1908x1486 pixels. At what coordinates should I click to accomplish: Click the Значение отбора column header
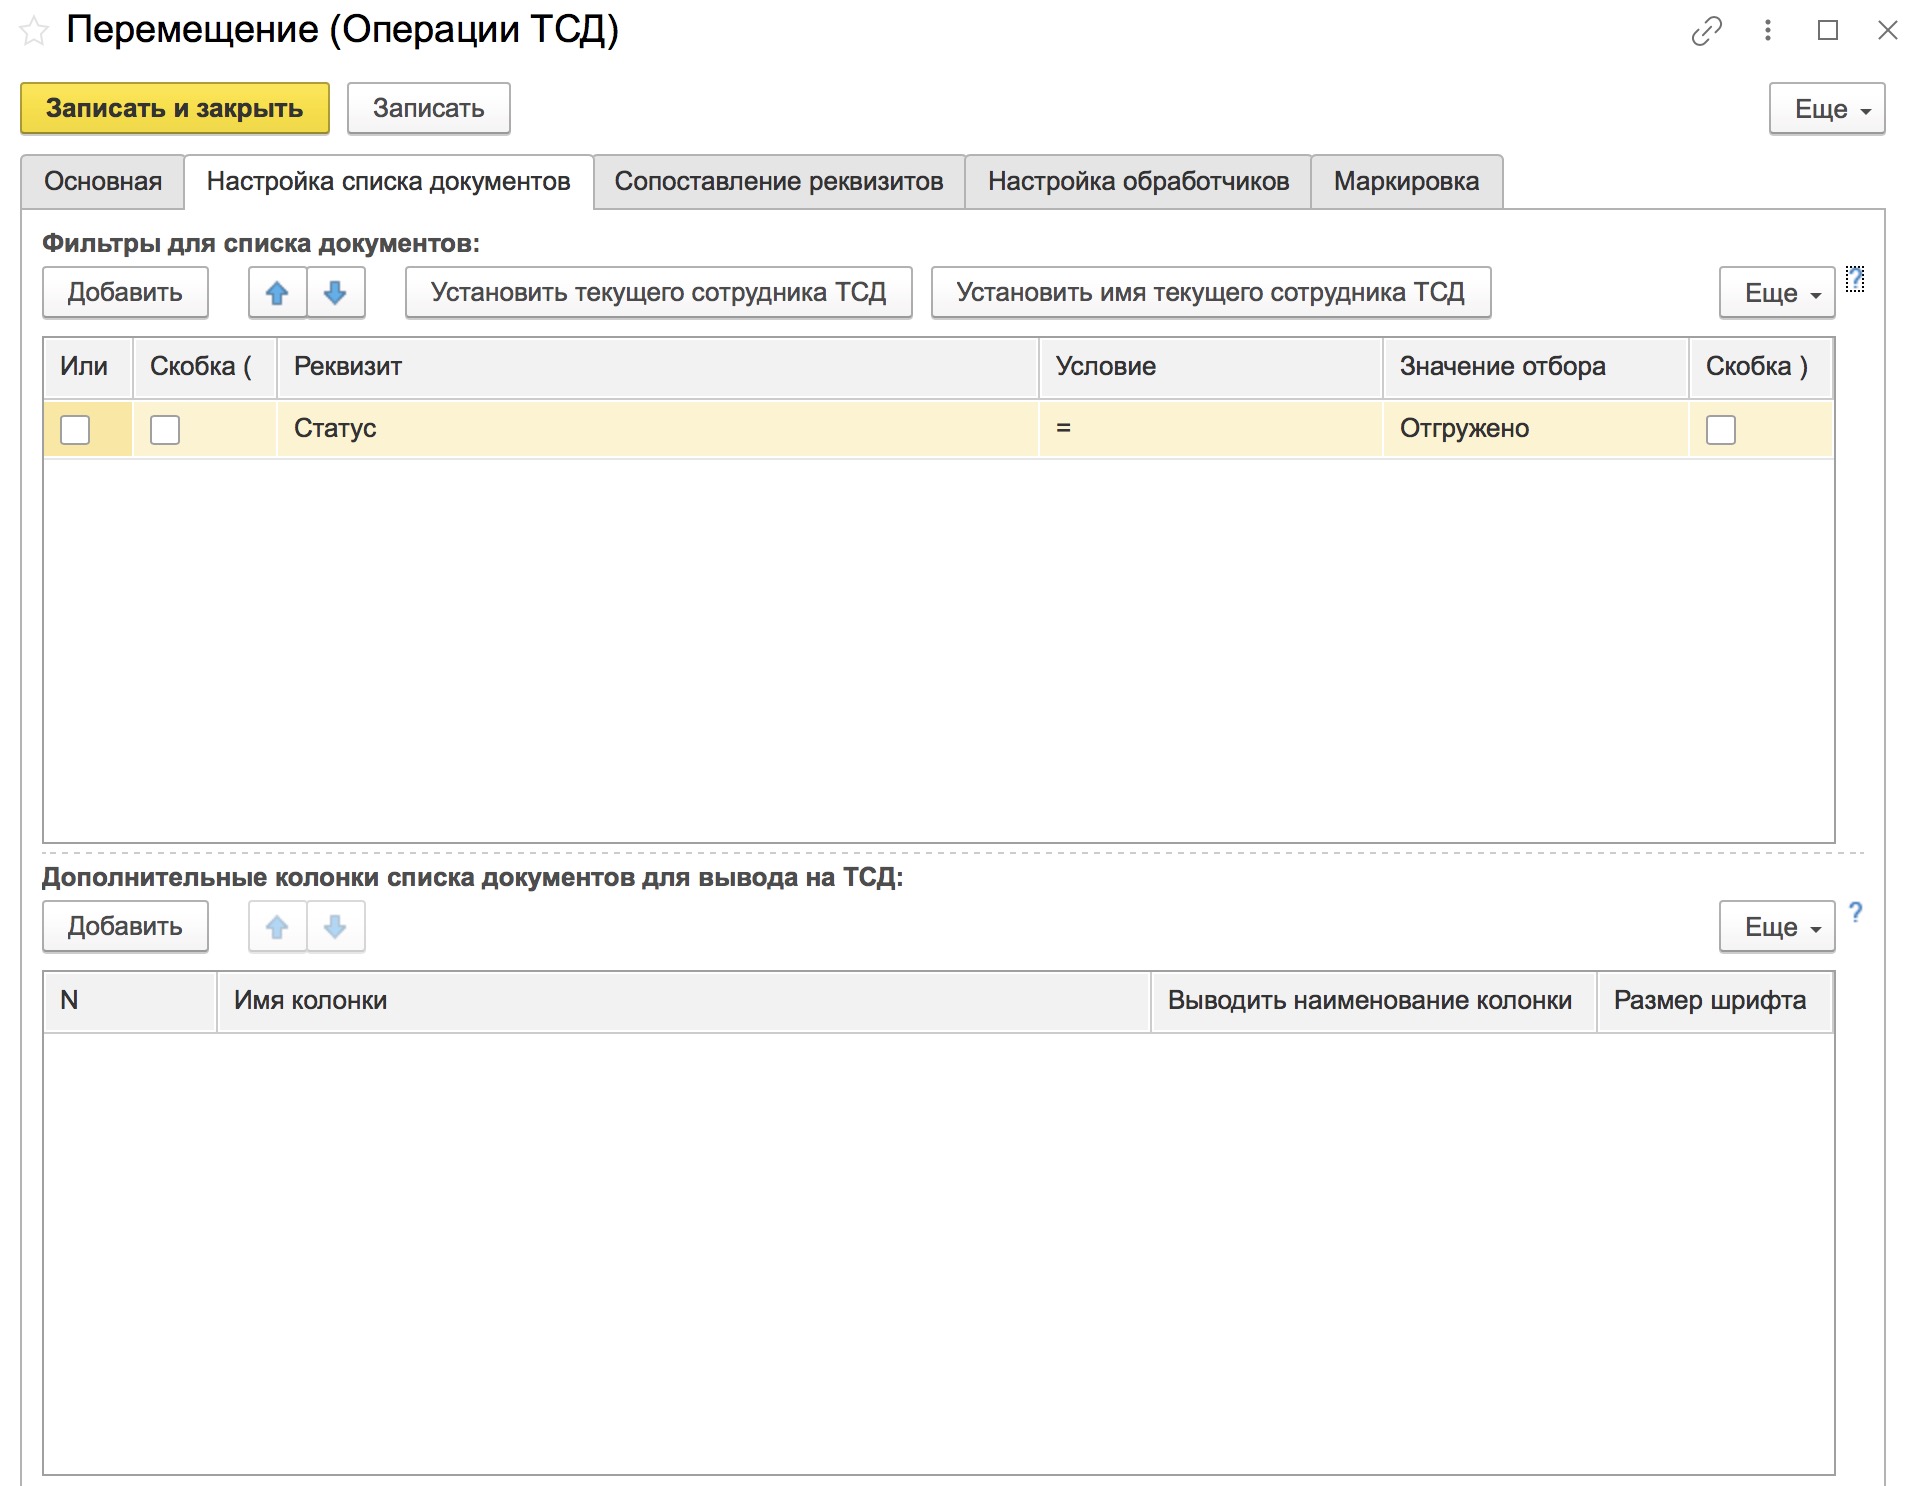click(x=1536, y=367)
